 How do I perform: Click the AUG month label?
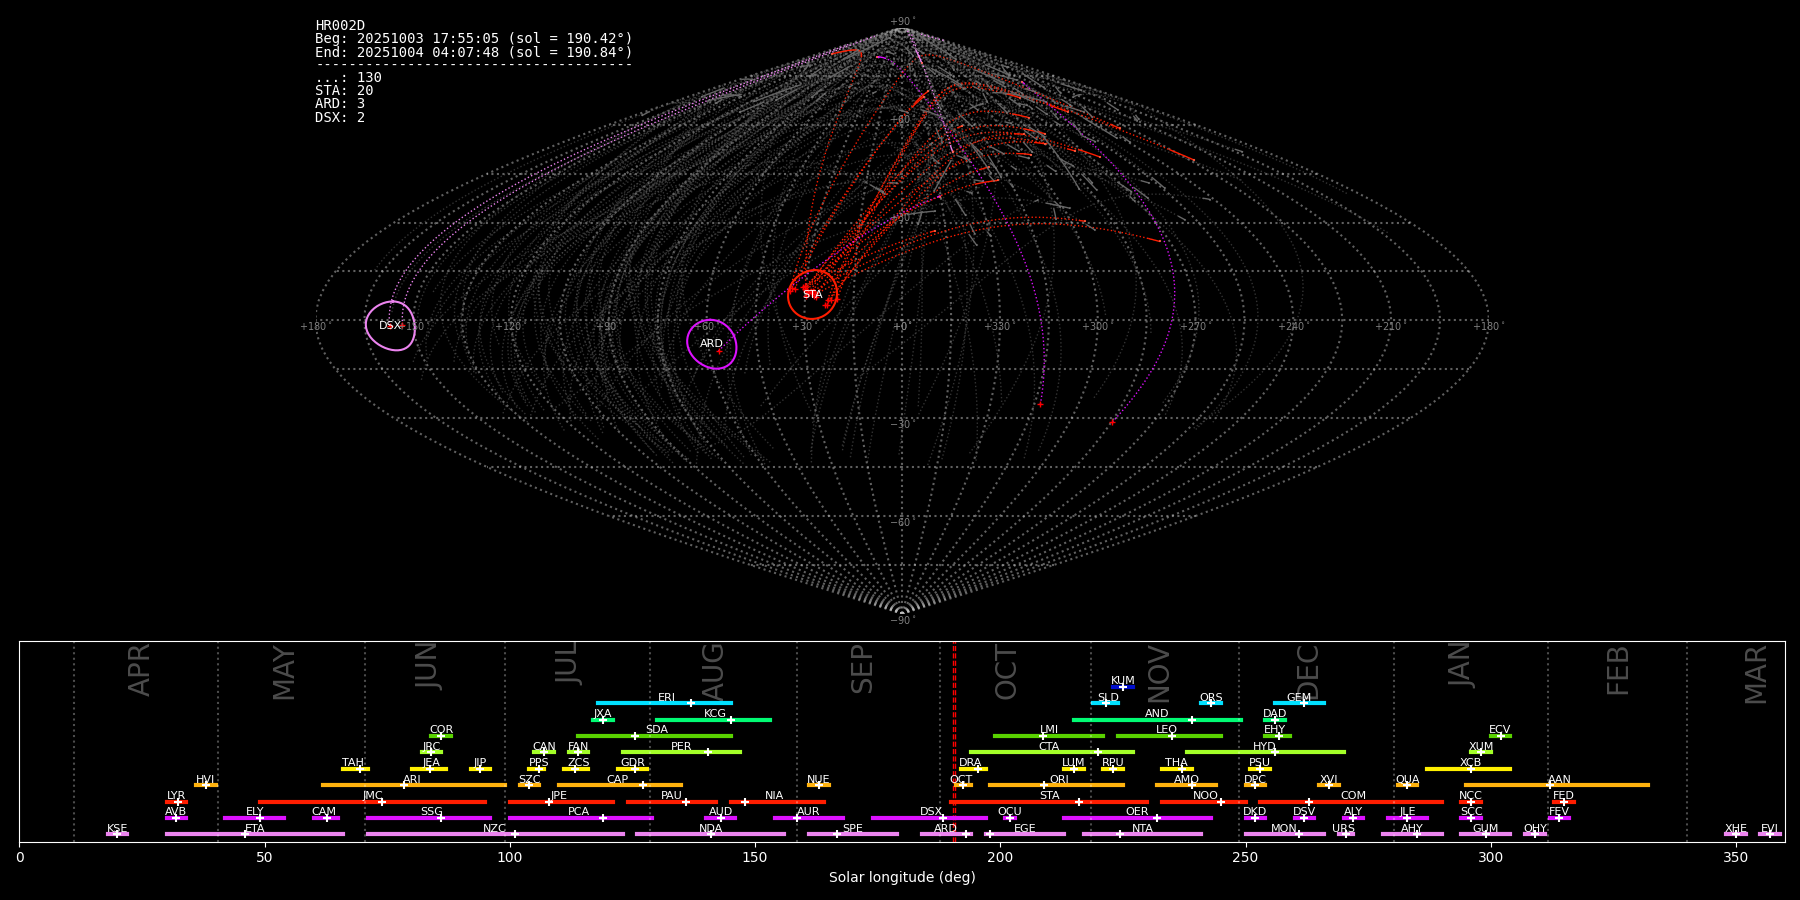(713, 670)
